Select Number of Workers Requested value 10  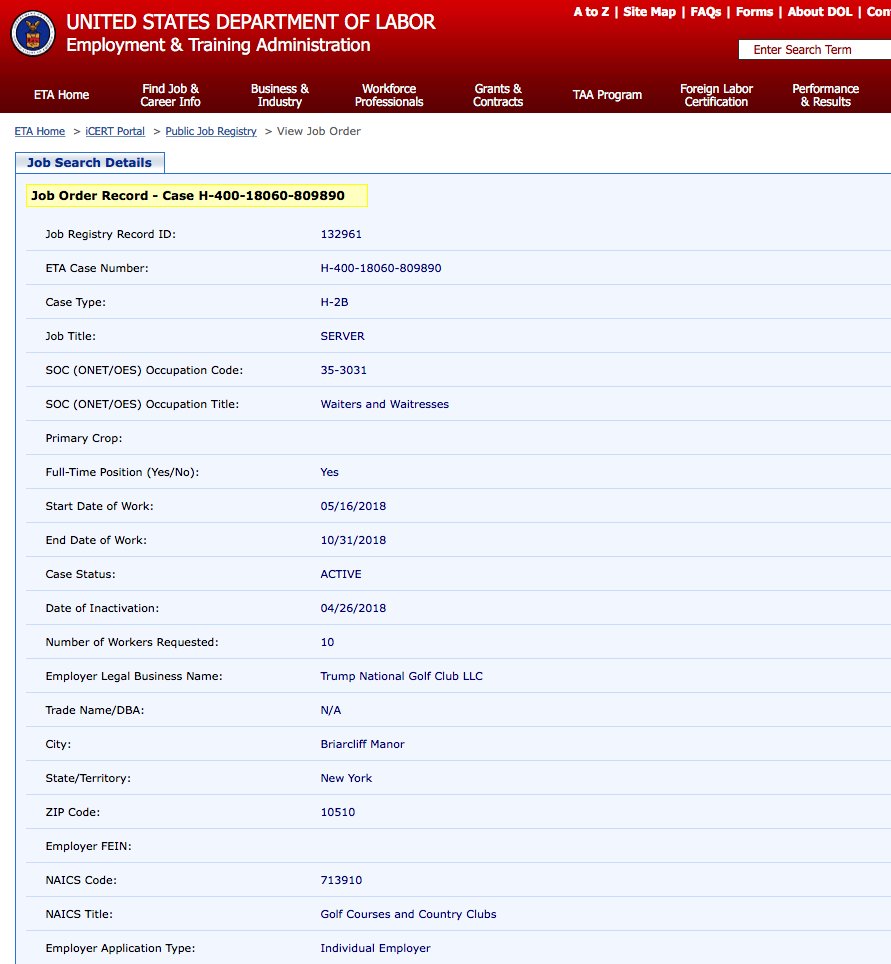(x=327, y=642)
